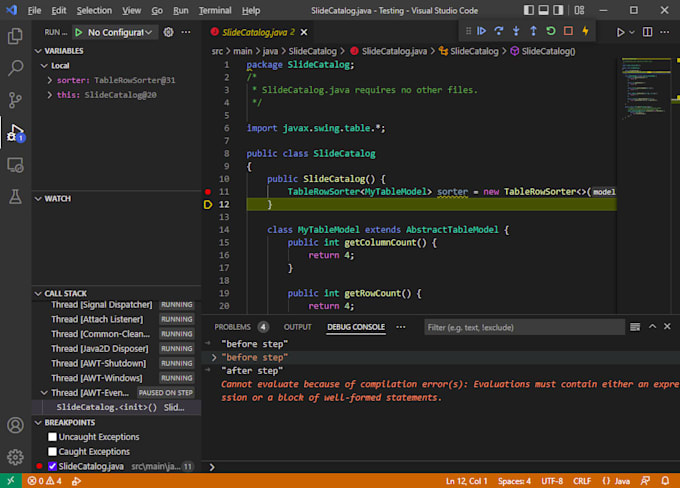The image size is (680, 488).
Task: Click the debug console REPL input
Action: pos(442,467)
